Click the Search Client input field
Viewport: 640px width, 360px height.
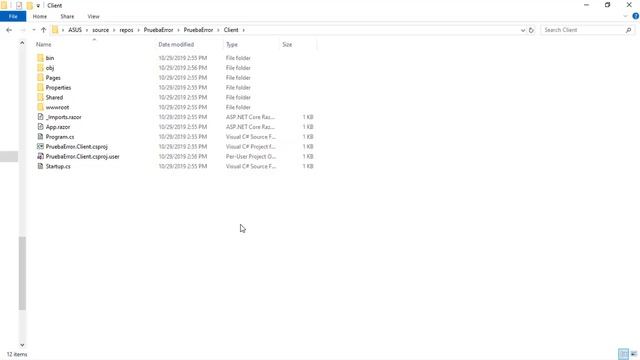click(x=583, y=30)
